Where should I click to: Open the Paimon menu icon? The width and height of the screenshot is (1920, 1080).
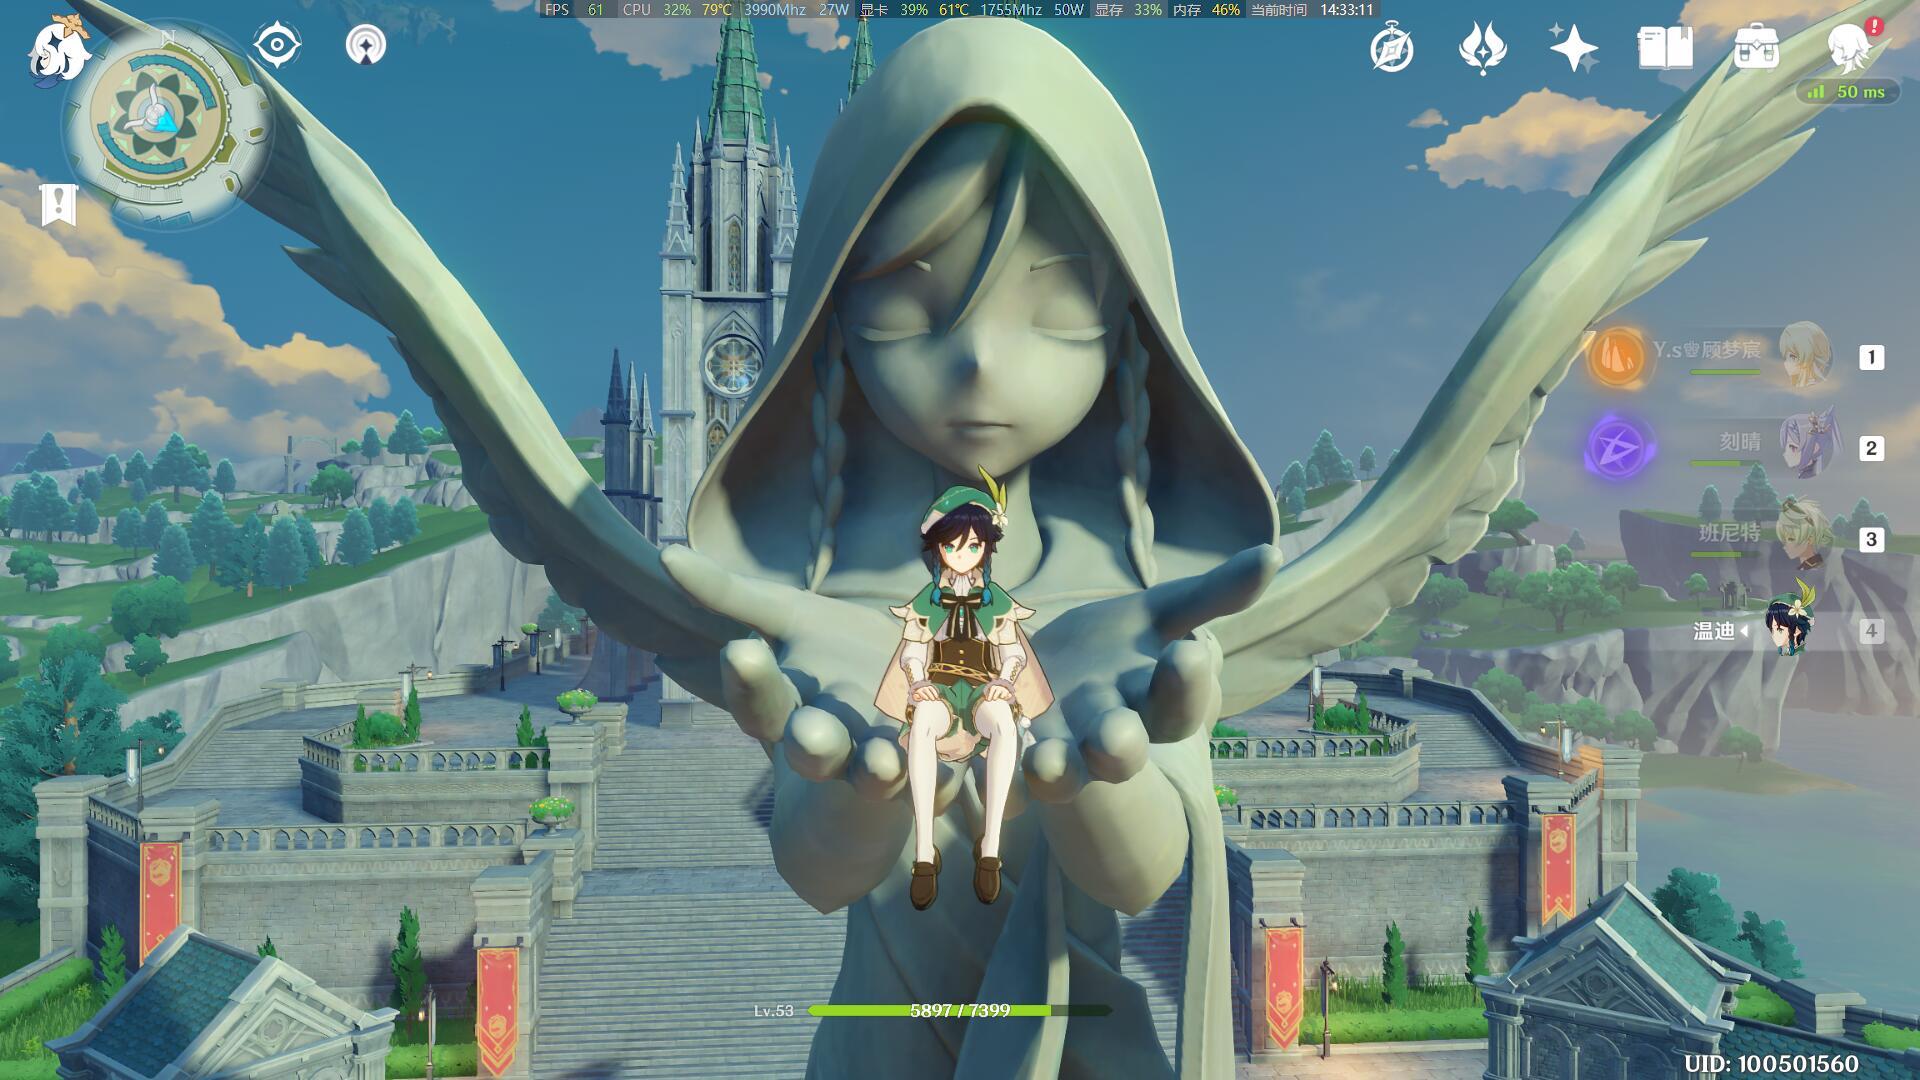point(58,50)
